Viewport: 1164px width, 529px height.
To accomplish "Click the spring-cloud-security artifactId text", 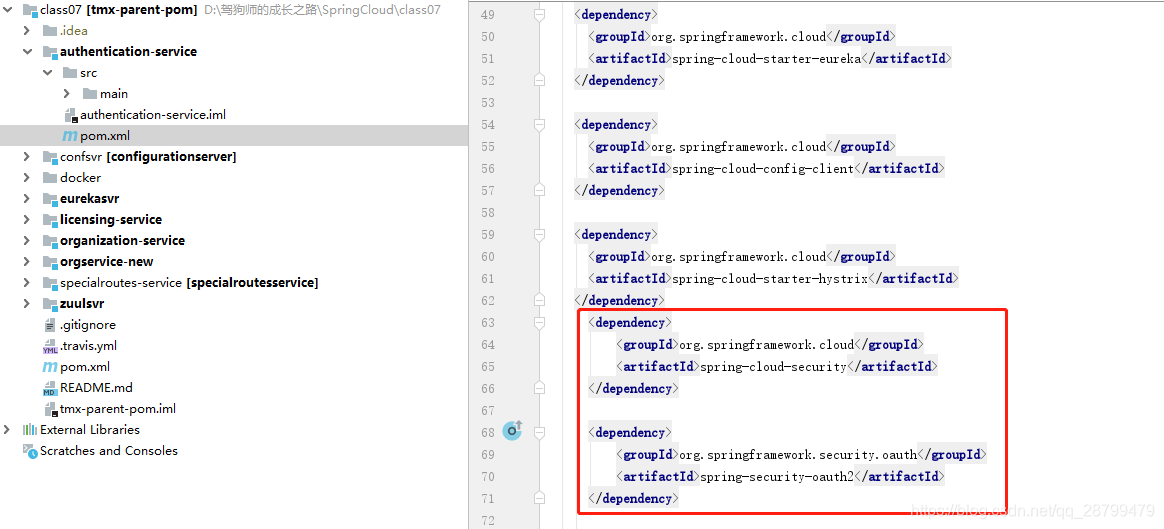I will point(774,367).
